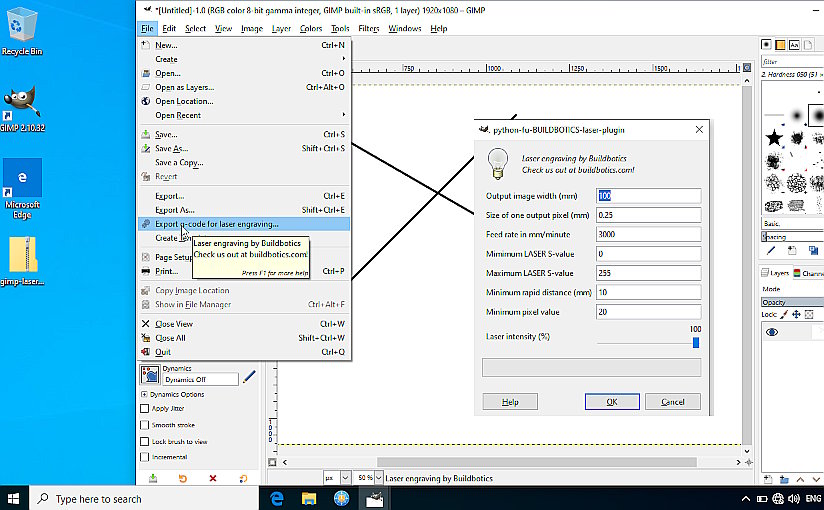Image resolution: width=824 pixels, height=510 pixels.
Task: Edit brush pencil icon below brush list
Action: click(770, 250)
